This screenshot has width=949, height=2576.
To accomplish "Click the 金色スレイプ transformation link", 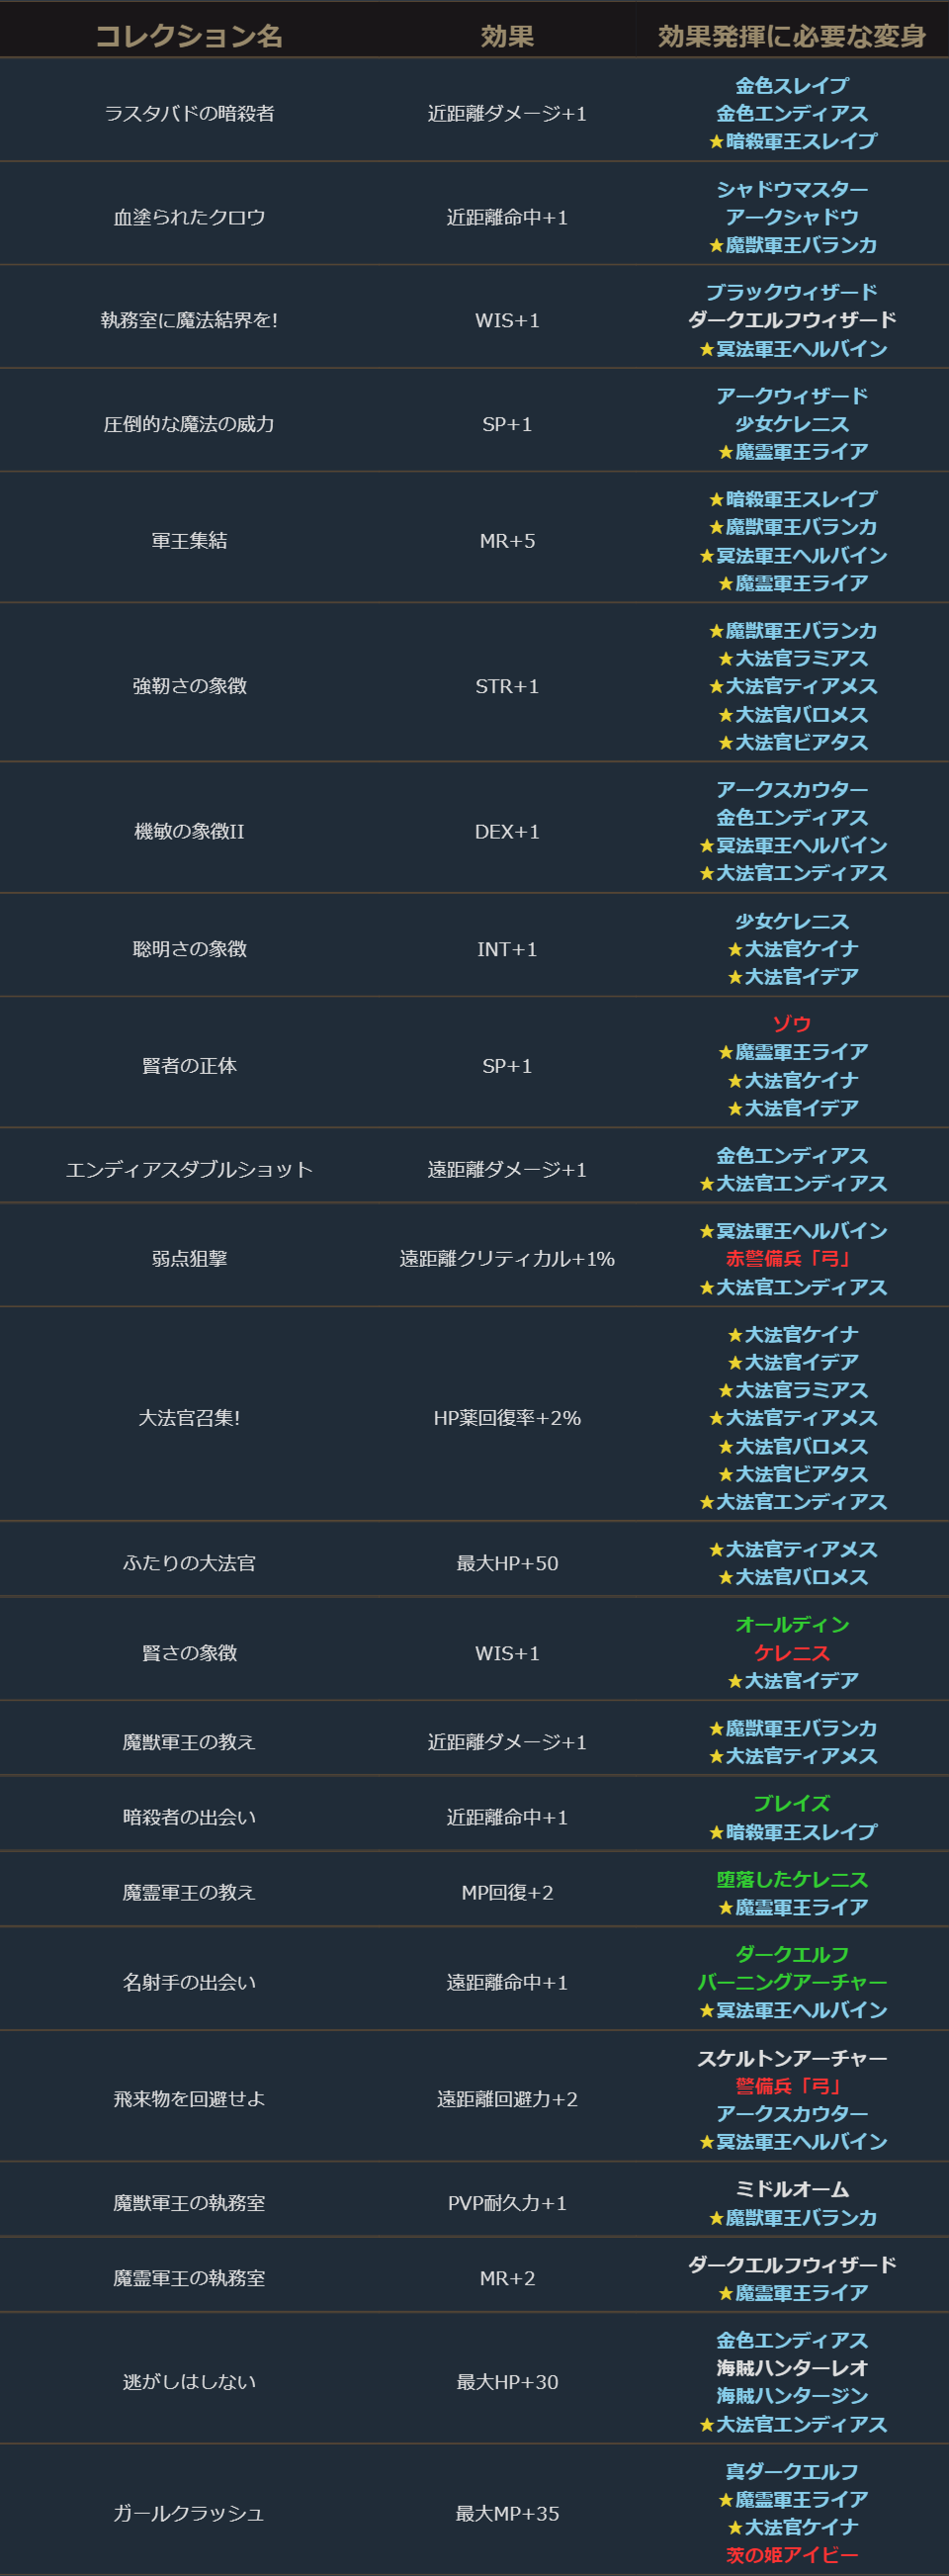I will coord(791,86).
